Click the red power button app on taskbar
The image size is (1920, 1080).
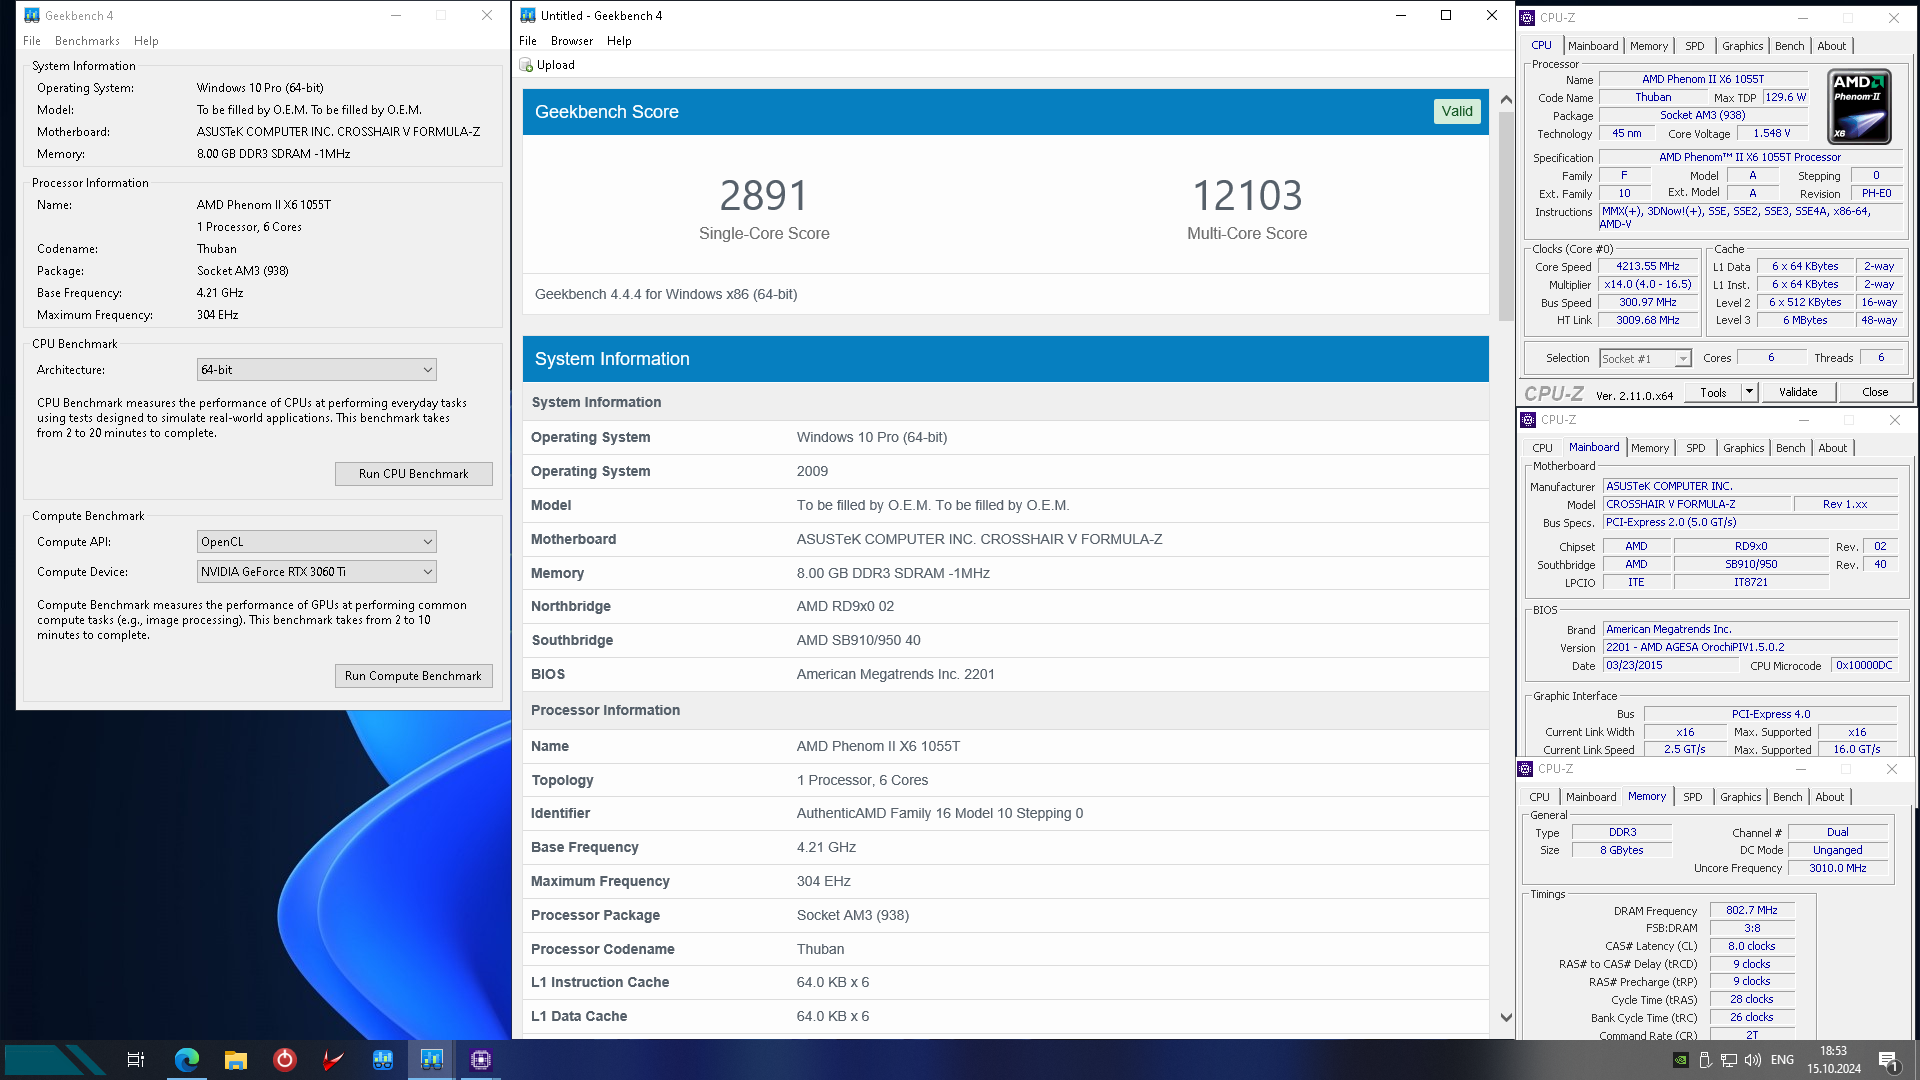click(285, 1060)
